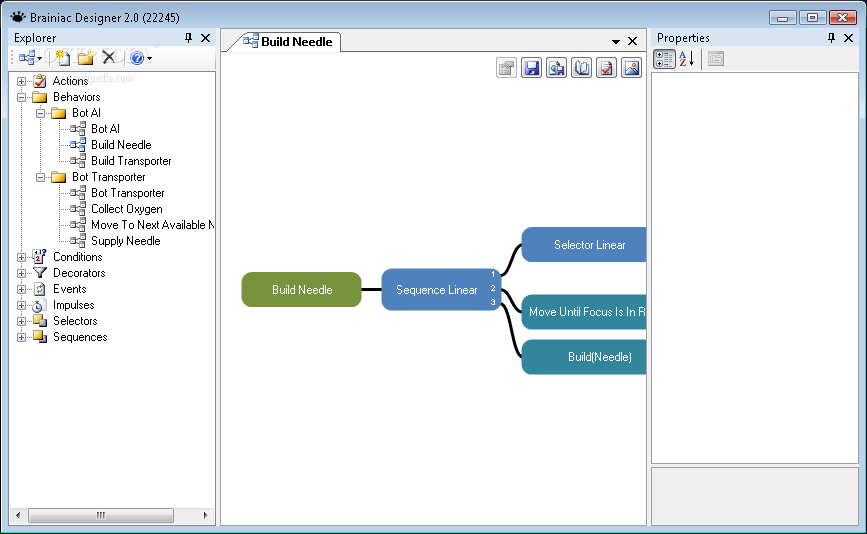Click the behavior tree icon in Explorer toolbar
The width and height of the screenshot is (867, 534).
(x=27, y=57)
